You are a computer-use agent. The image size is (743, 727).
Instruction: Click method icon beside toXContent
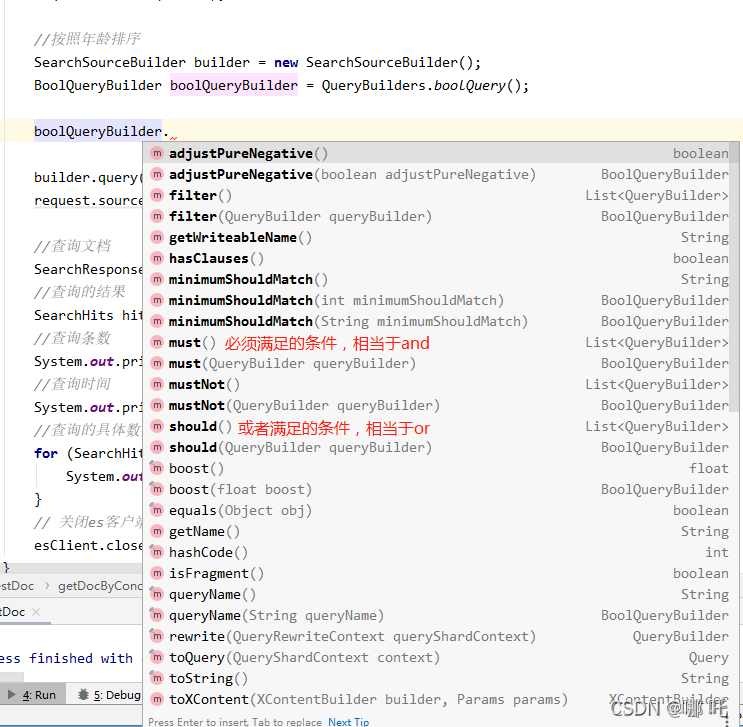pyautogui.click(x=157, y=699)
